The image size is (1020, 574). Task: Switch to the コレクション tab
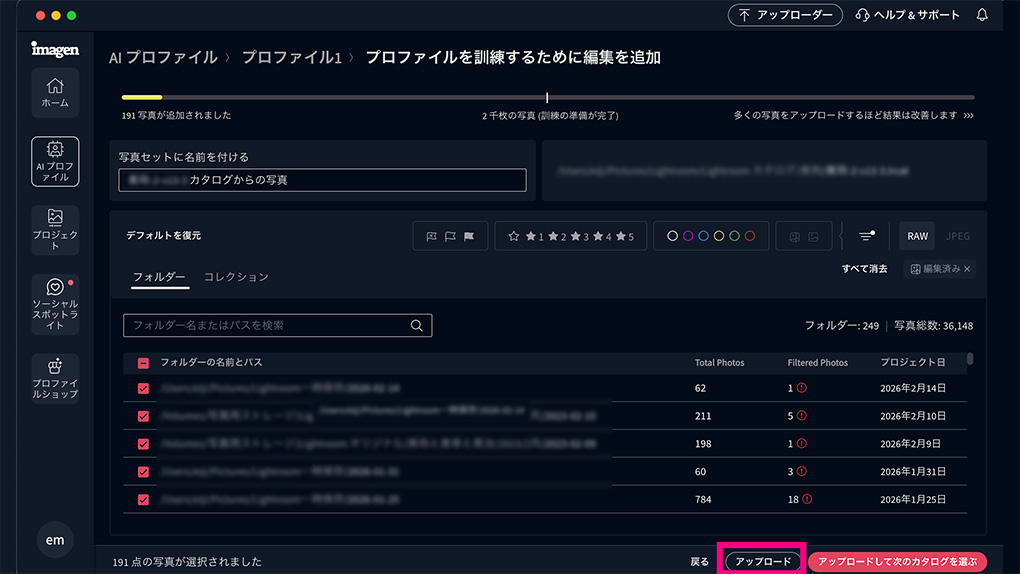click(x=236, y=277)
